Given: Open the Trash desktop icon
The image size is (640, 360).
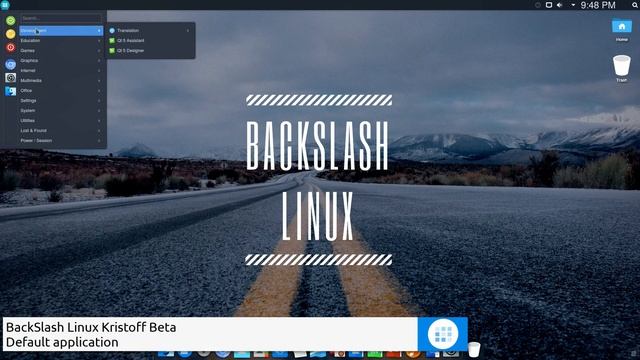Looking at the screenshot, I should pos(622,68).
